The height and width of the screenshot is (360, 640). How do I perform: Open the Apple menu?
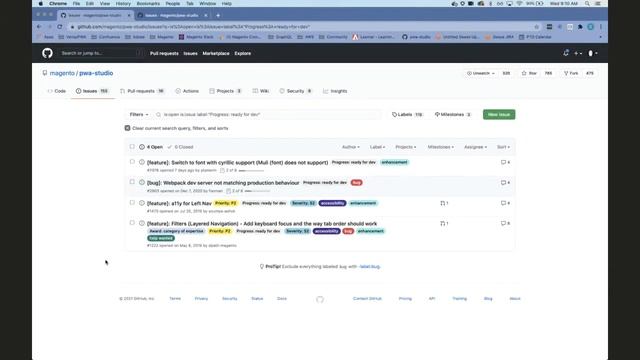pos(40,4)
